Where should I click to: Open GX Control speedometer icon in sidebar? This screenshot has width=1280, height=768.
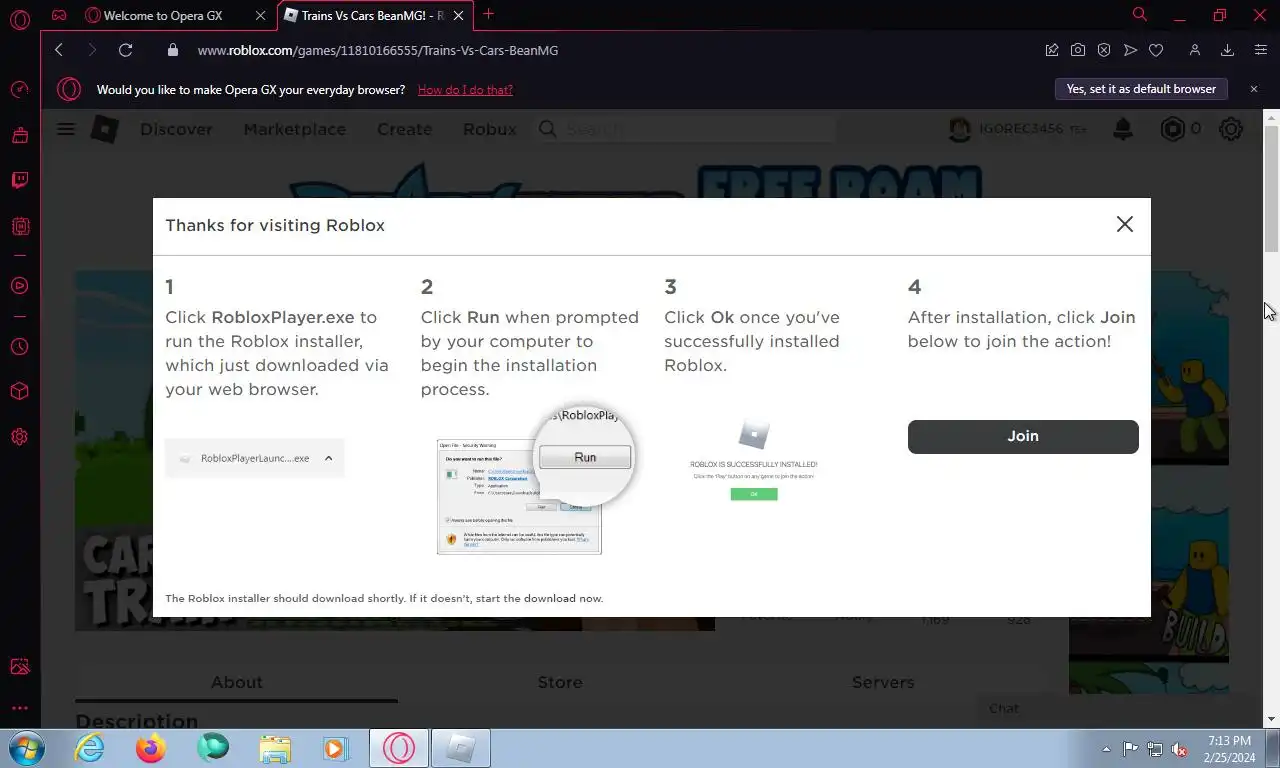click(x=19, y=90)
